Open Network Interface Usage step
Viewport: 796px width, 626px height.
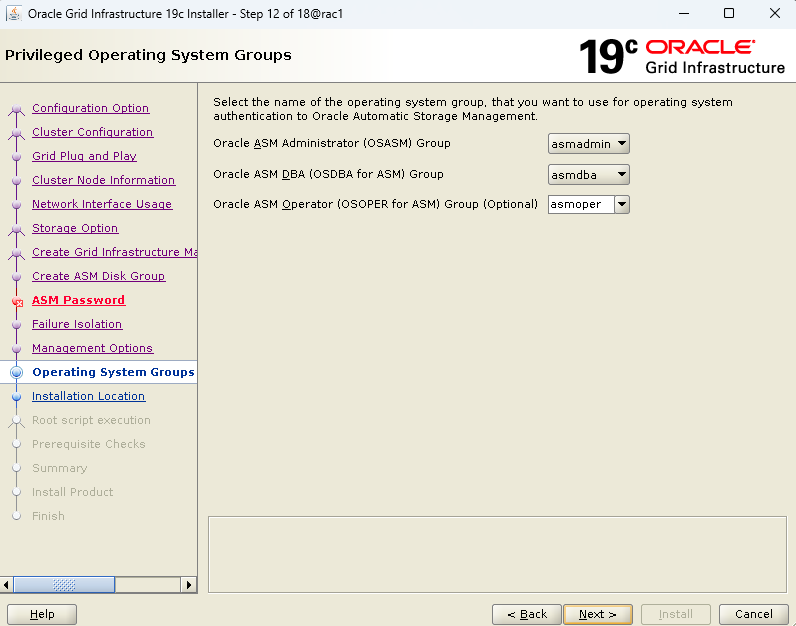(102, 204)
